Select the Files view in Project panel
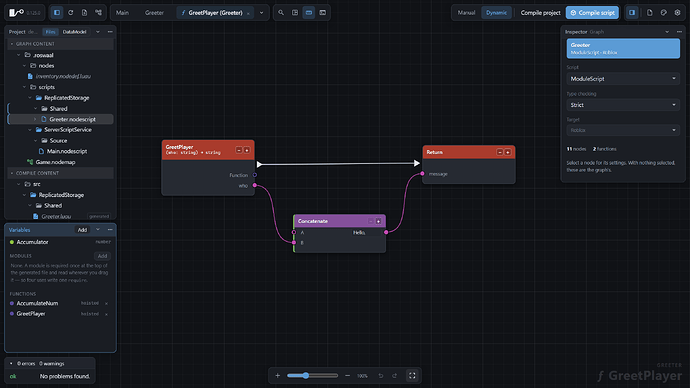The width and height of the screenshot is (690, 388). [x=51, y=32]
